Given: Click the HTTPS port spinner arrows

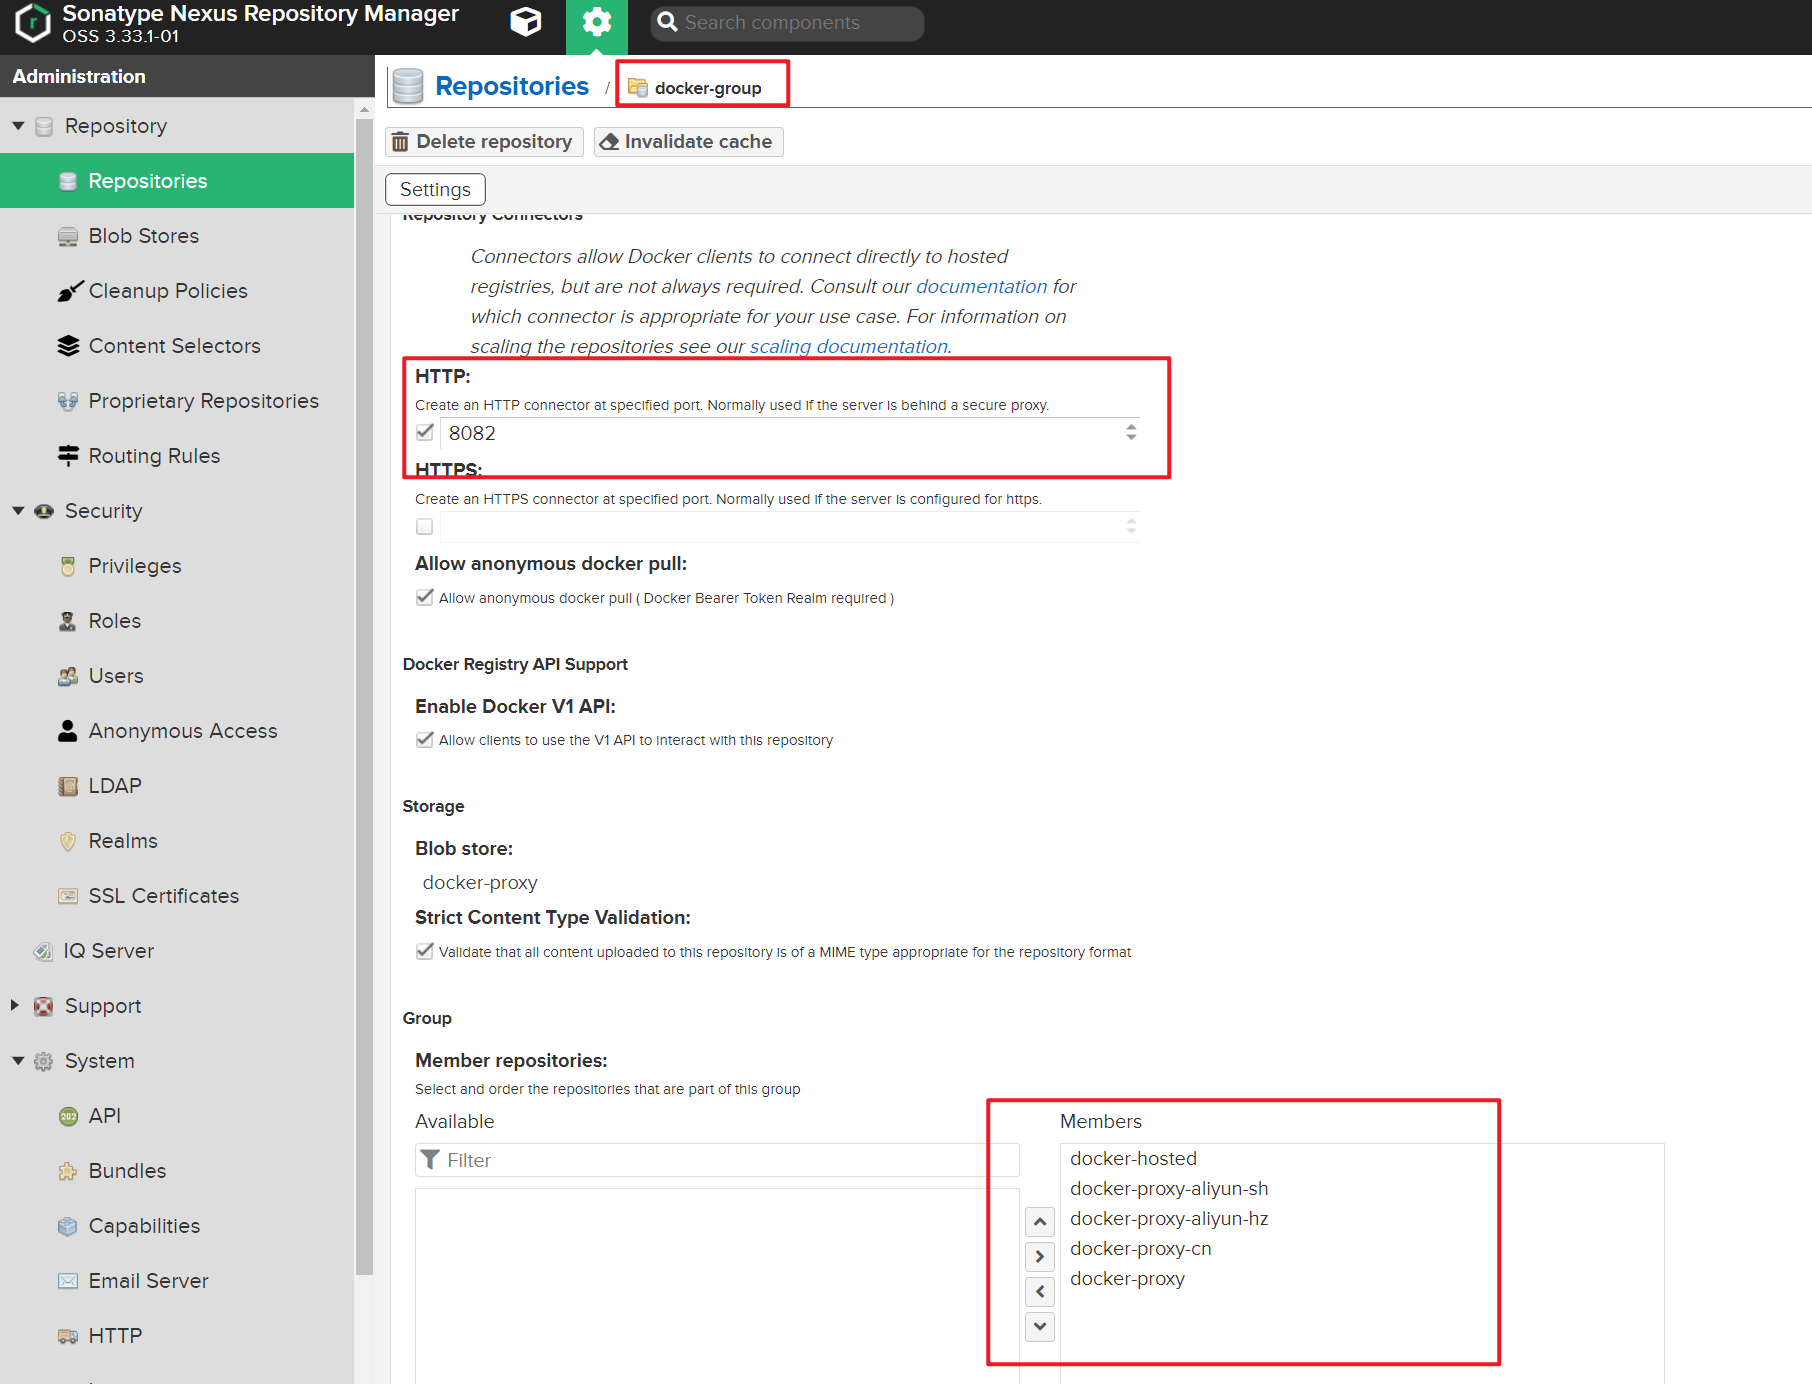Looking at the screenshot, I should tap(1131, 526).
